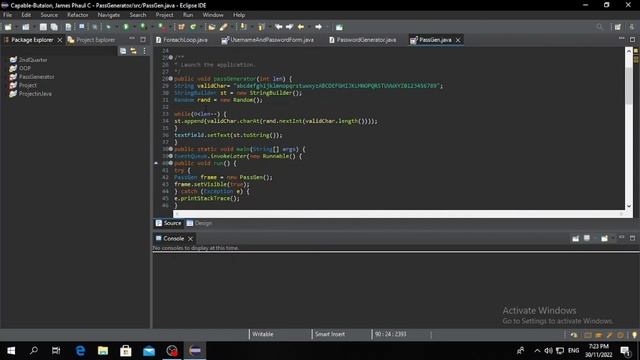The width and height of the screenshot is (640, 360).
Task: Click the Last Edit Location arrow
Action: (x=279, y=27)
